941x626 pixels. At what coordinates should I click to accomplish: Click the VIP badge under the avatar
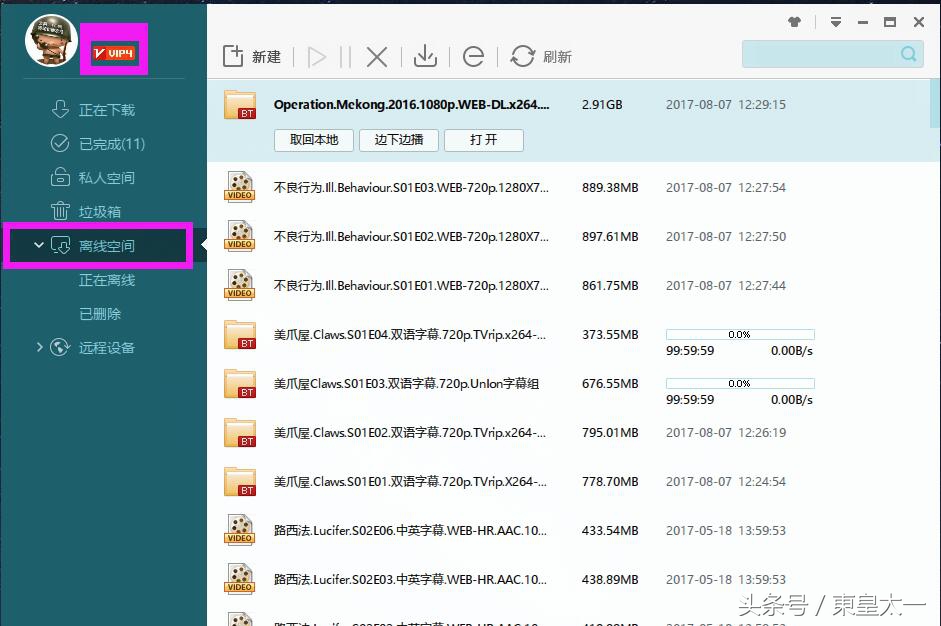(113, 49)
